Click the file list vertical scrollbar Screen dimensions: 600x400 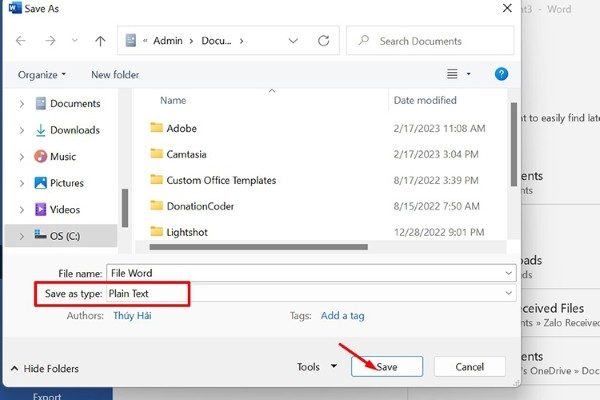point(514,145)
